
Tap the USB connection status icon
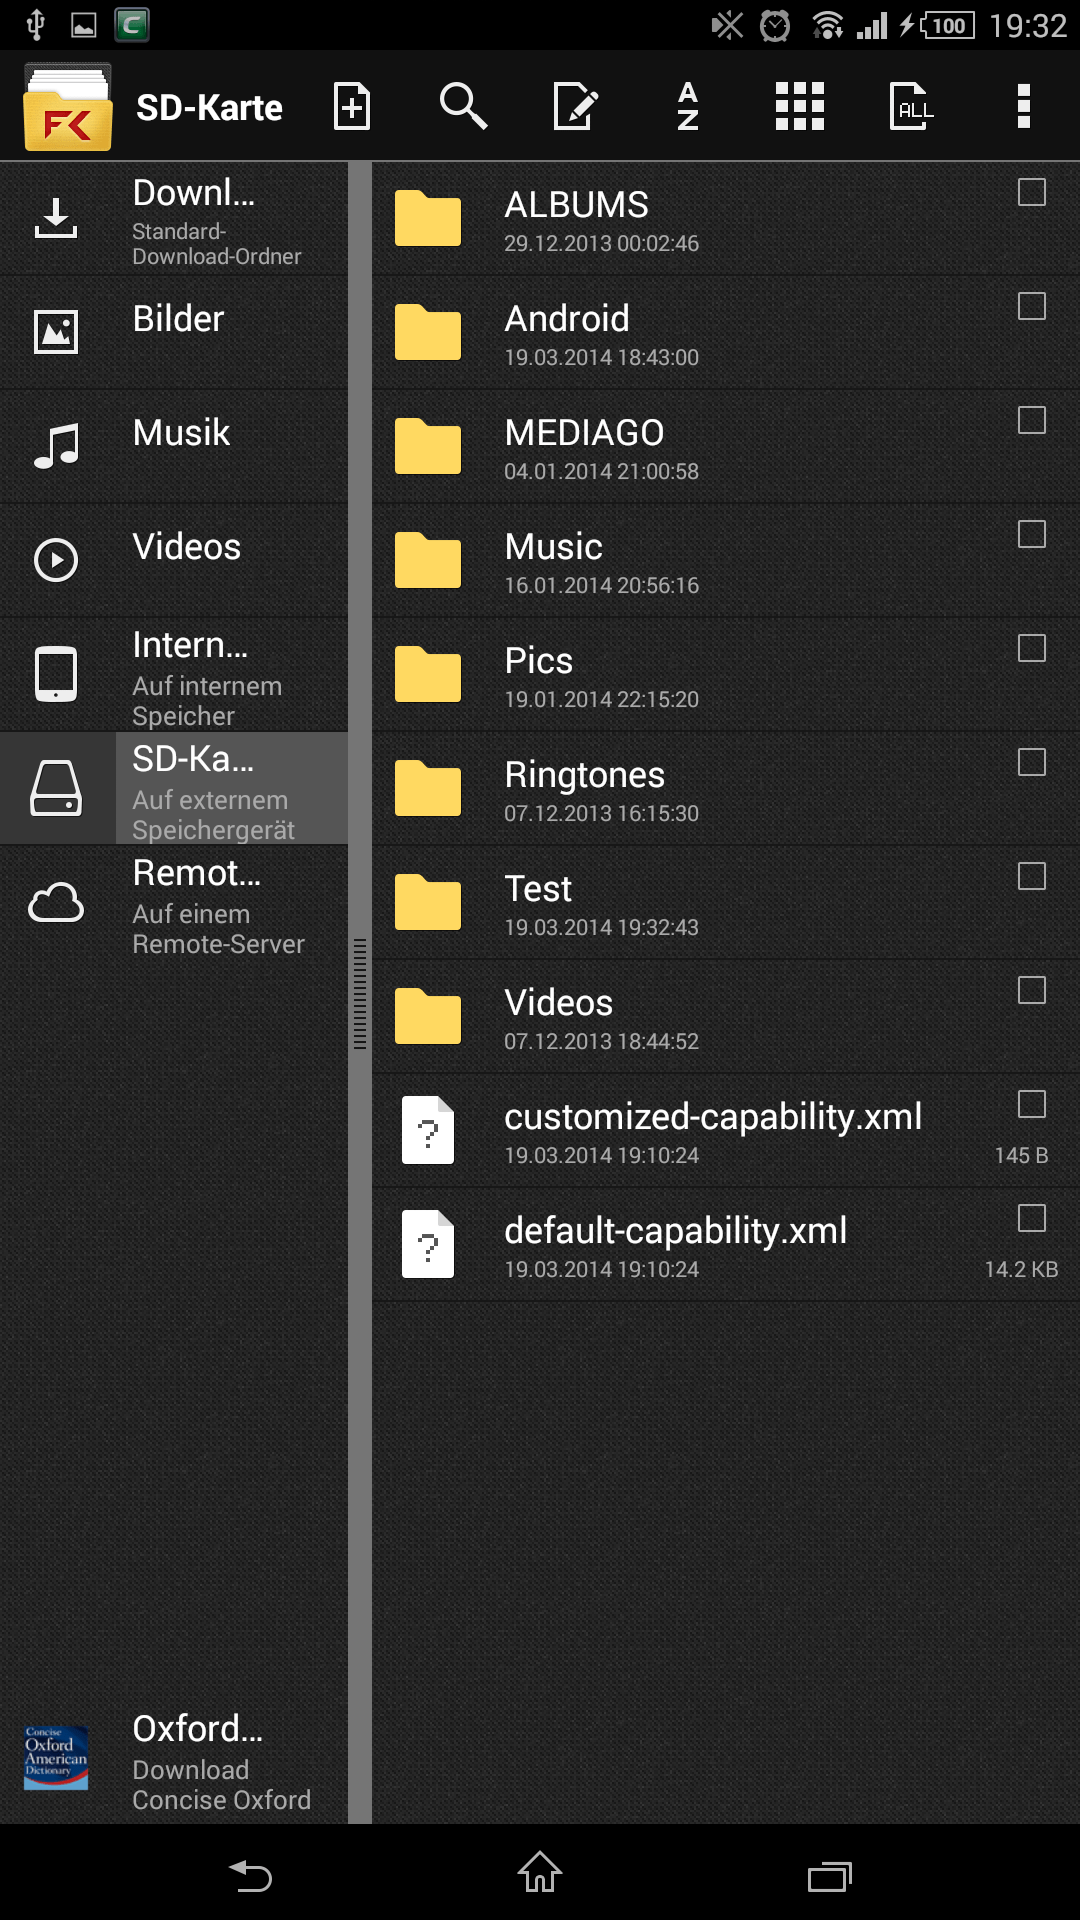point(35,25)
